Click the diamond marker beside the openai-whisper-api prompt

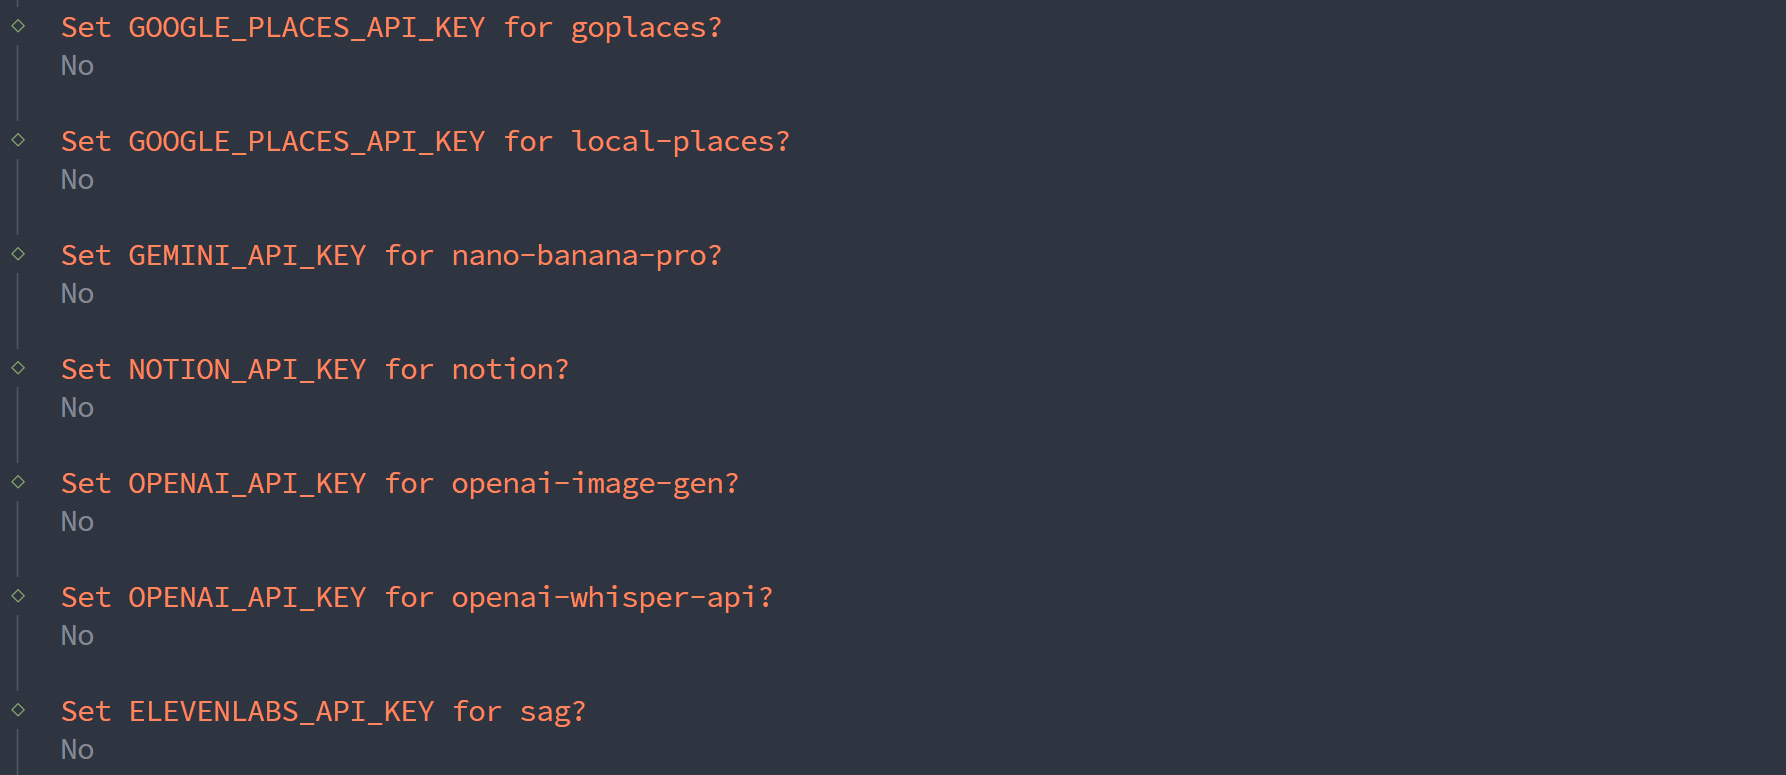pos(18,596)
